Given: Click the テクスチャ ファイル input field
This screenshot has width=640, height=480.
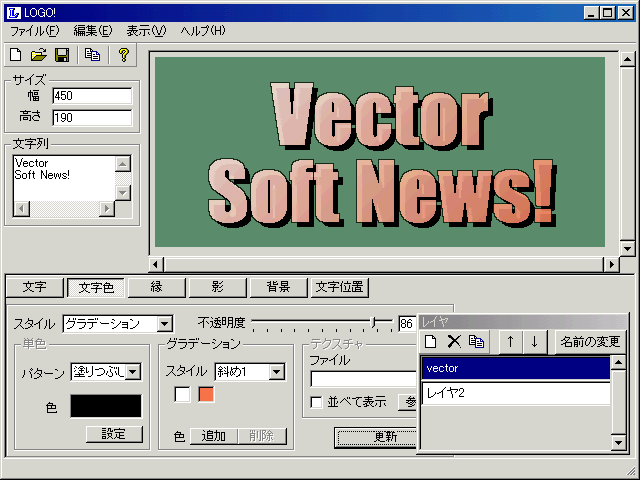Looking at the screenshot, I should pyautogui.click(x=364, y=379).
